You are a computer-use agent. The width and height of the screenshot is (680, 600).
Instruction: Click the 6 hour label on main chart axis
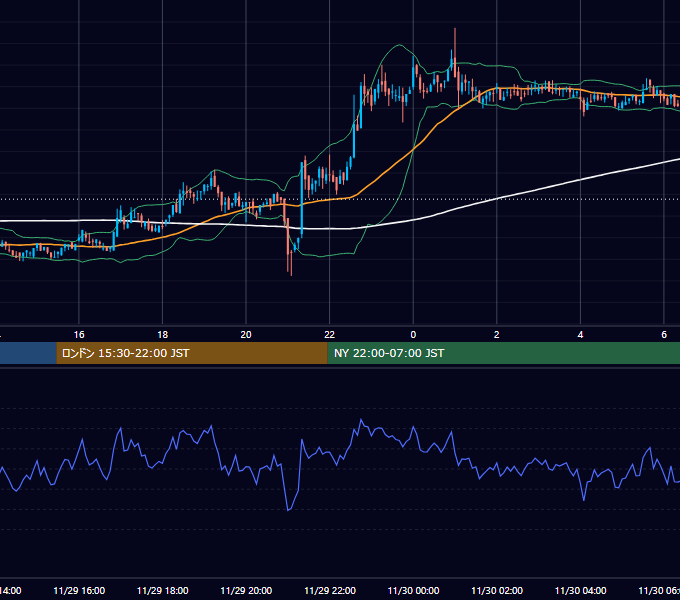pyautogui.click(x=664, y=335)
